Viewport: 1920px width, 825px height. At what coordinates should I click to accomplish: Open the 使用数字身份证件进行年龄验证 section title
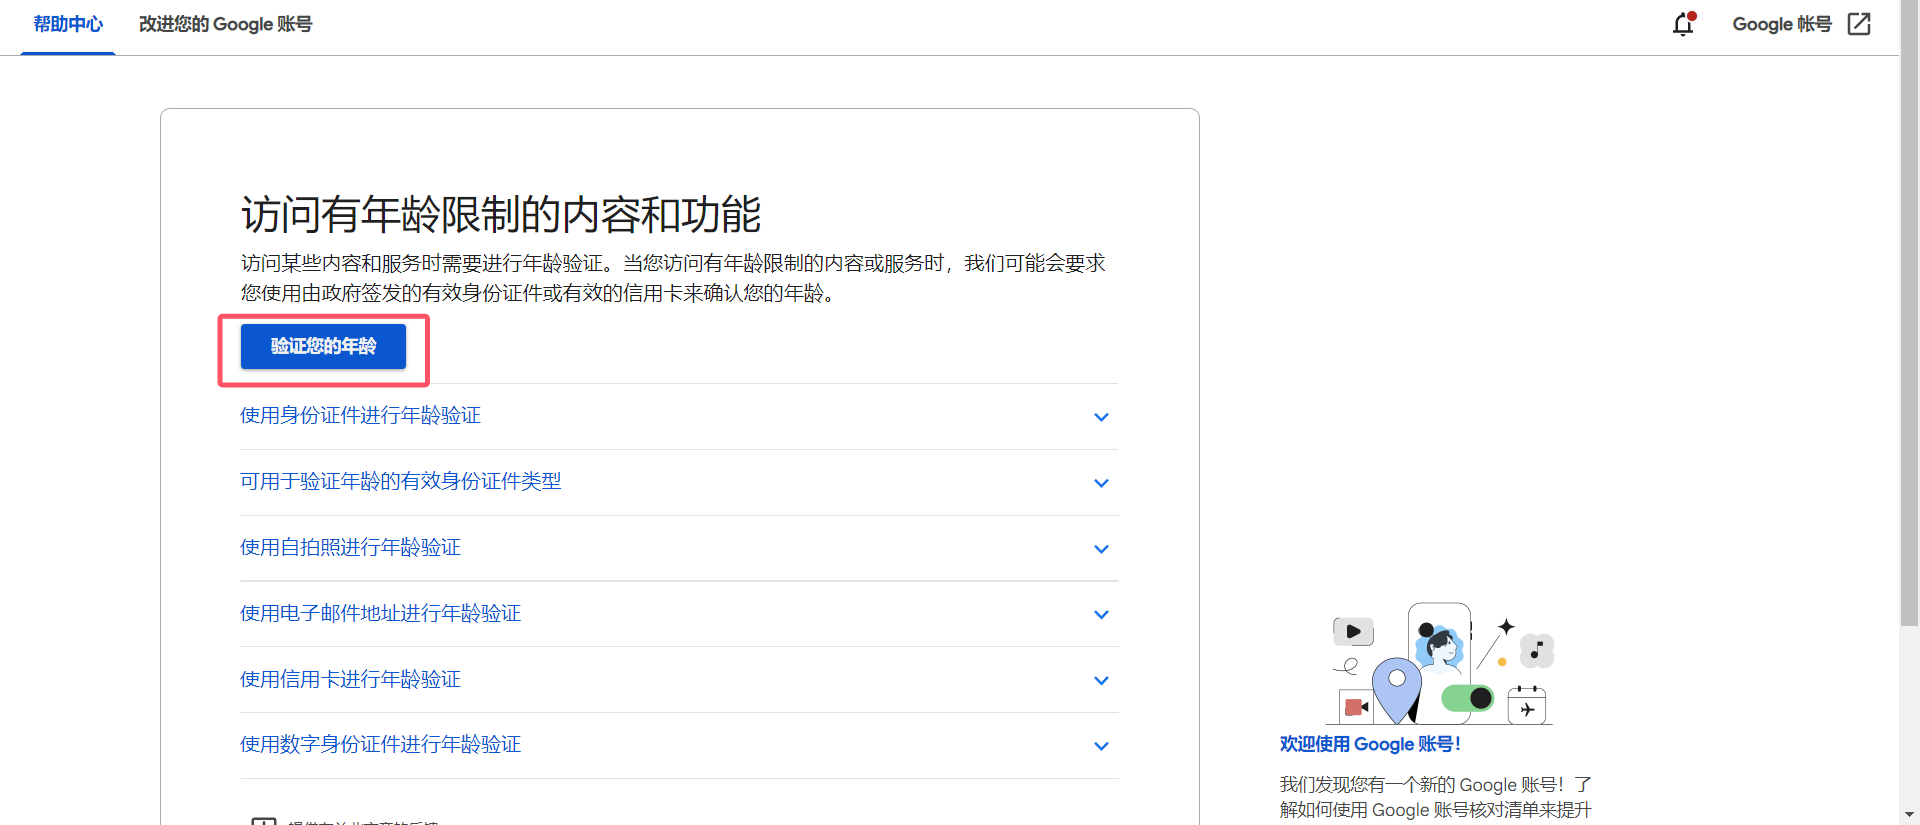380,744
